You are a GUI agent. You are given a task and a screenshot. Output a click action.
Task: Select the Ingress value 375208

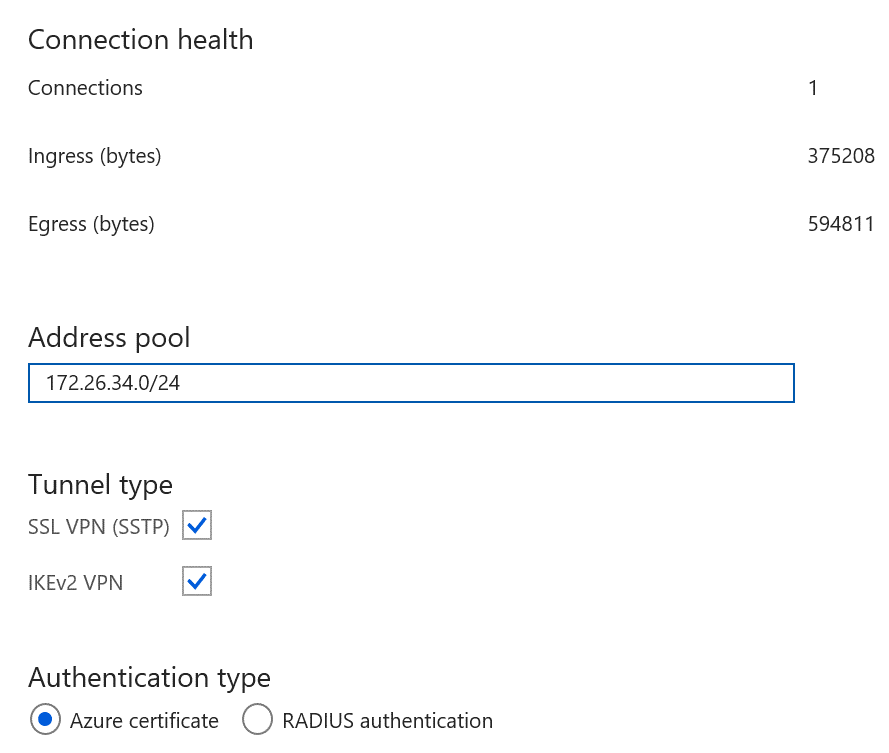[x=841, y=156]
